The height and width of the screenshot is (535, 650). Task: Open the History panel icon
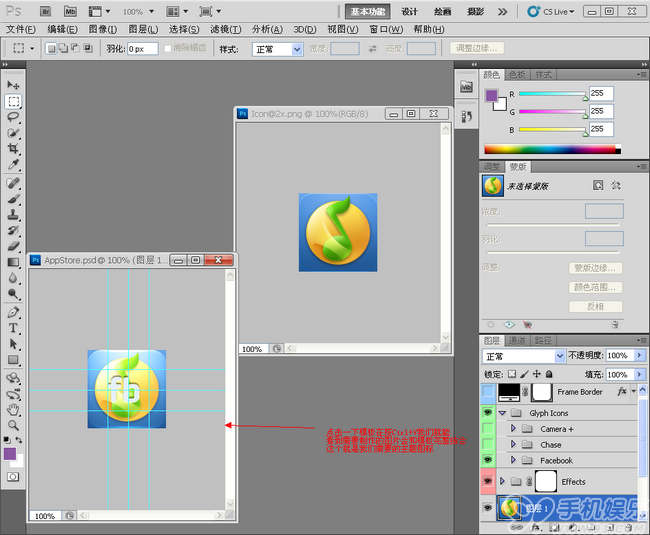(x=466, y=117)
